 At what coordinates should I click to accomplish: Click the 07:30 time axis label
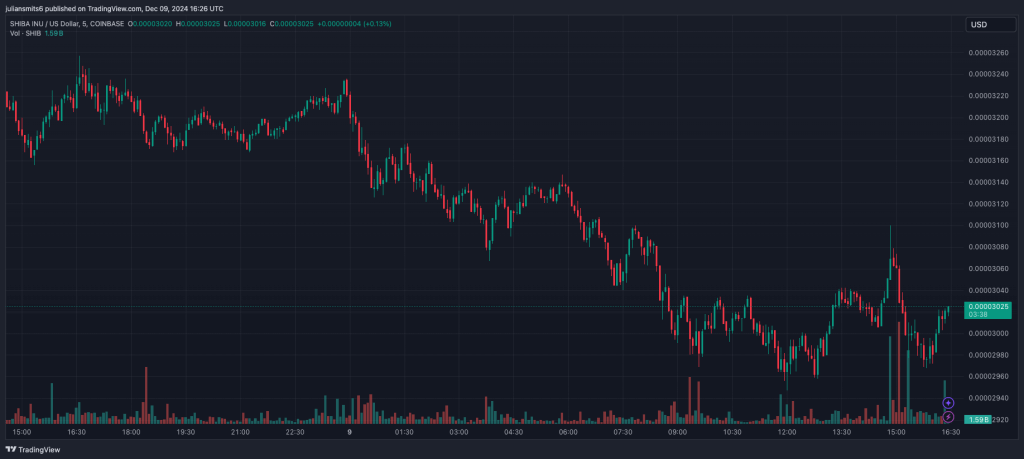[x=622, y=432]
